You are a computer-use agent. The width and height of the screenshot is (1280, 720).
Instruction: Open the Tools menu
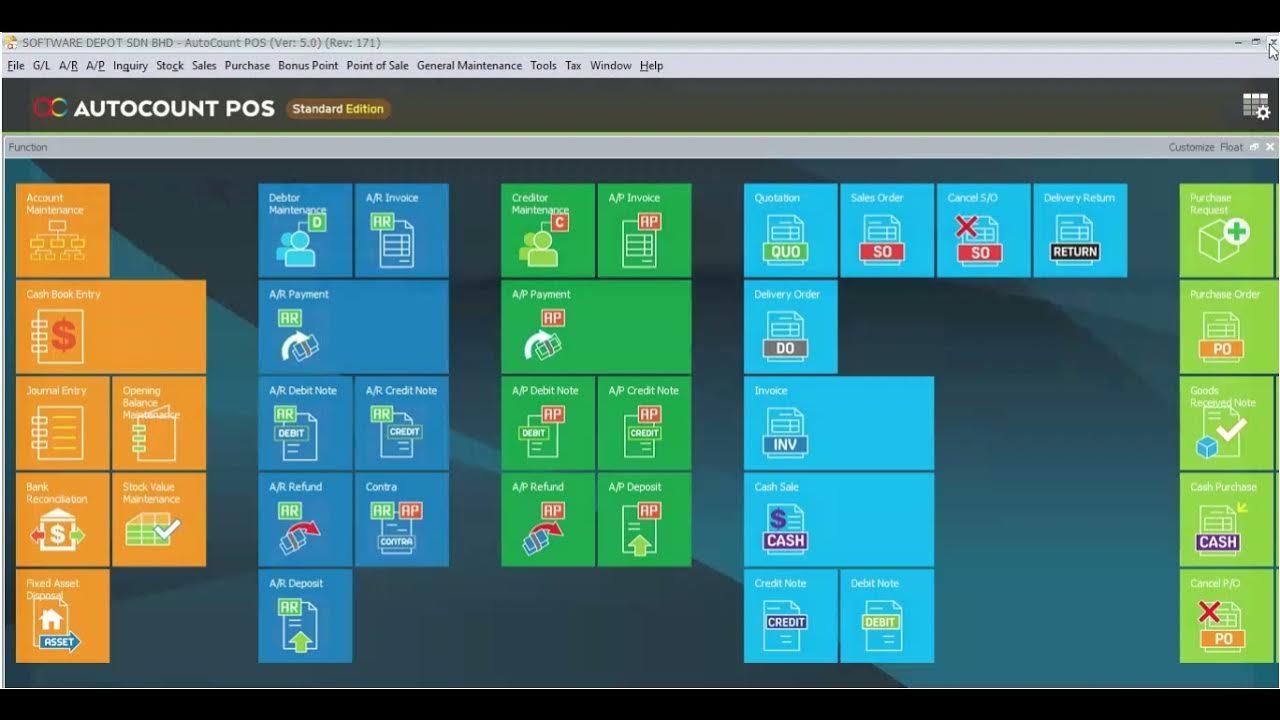[x=543, y=65]
